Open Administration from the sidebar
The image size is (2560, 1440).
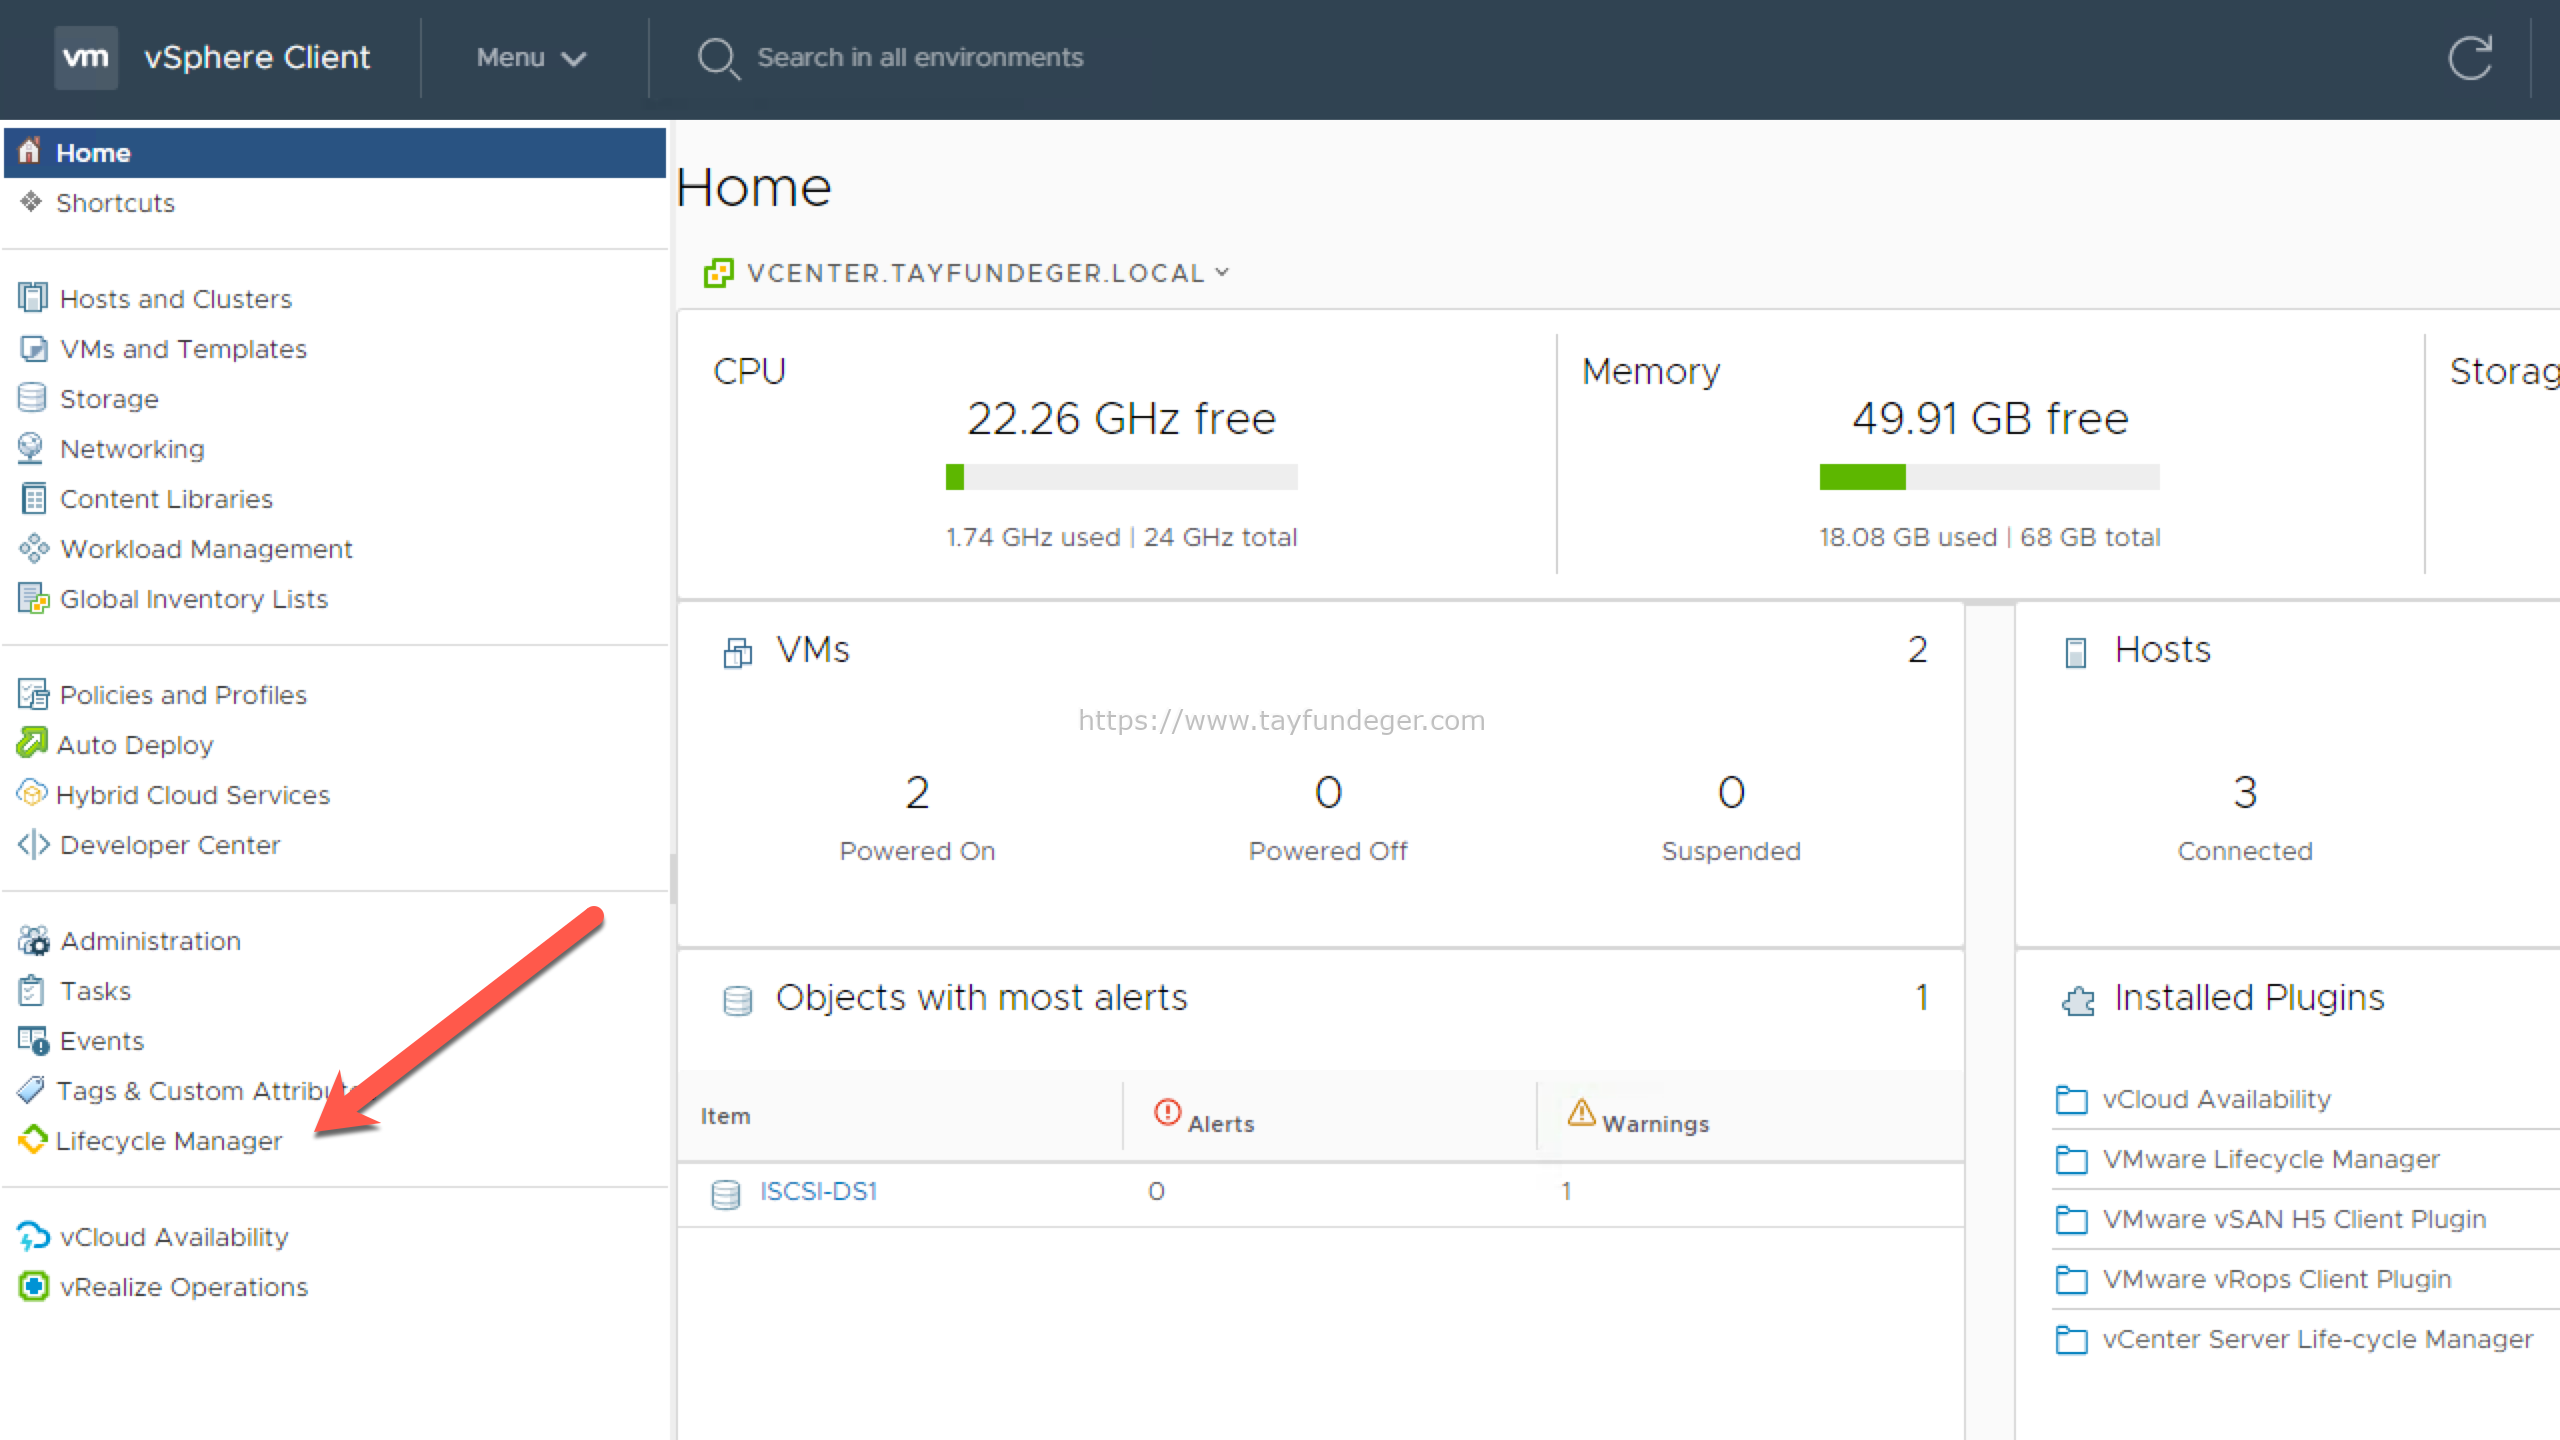pos(150,941)
